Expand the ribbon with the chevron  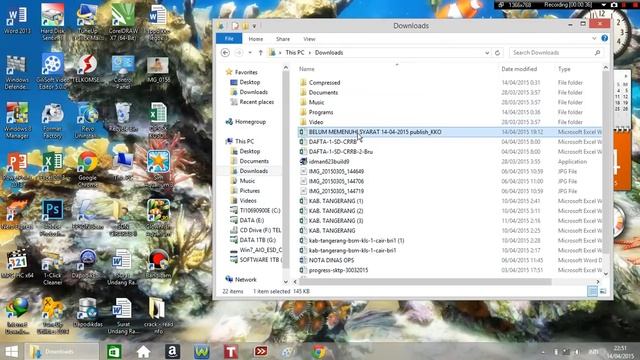[x=594, y=38]
